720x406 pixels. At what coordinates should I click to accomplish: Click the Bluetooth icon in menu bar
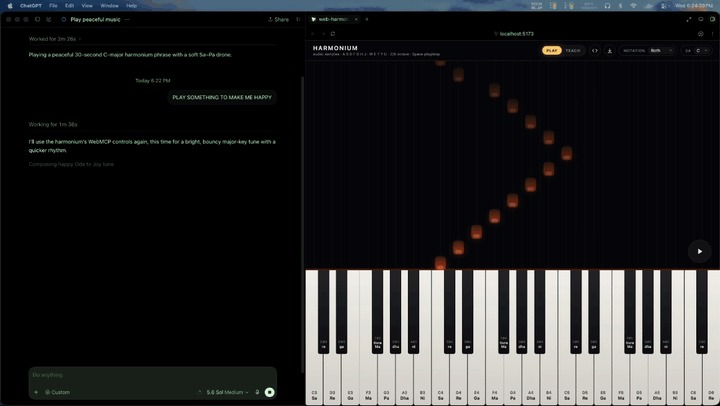click(x=620, y=6)
